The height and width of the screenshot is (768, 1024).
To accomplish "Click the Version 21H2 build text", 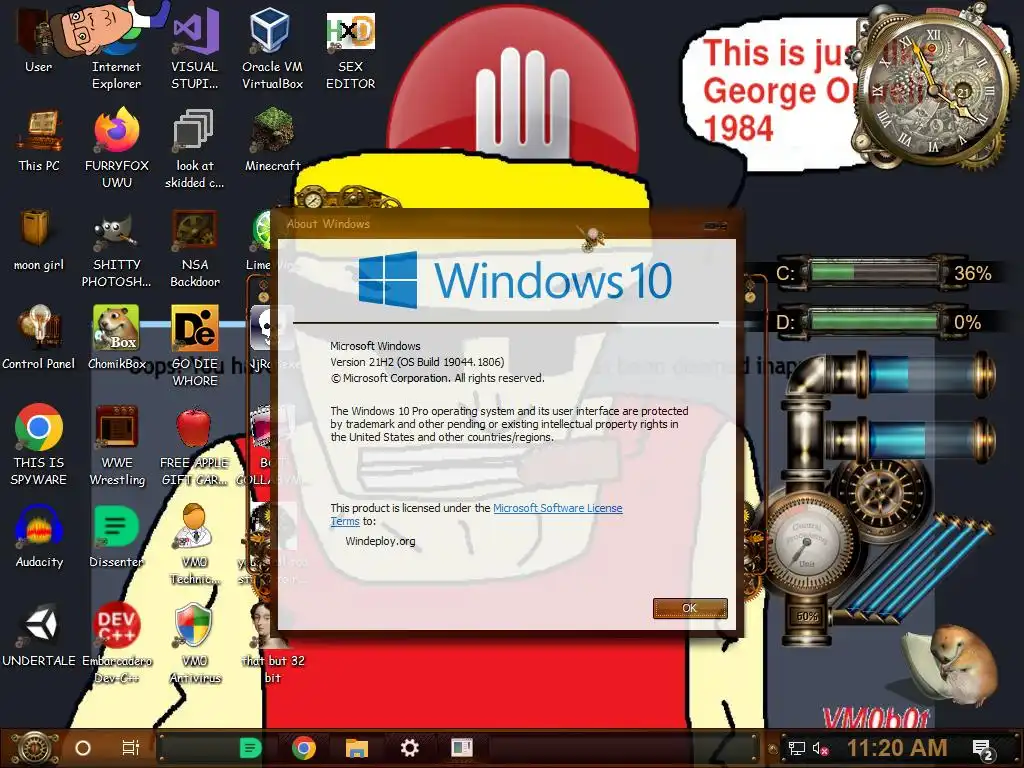I will (x=417, y=362).
